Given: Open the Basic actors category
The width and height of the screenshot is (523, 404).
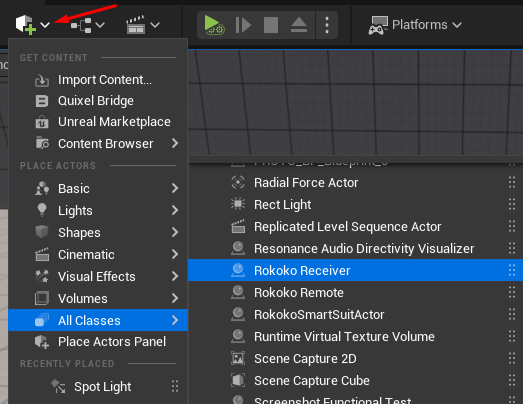Looking at the screenshot, I should [98, 188].
